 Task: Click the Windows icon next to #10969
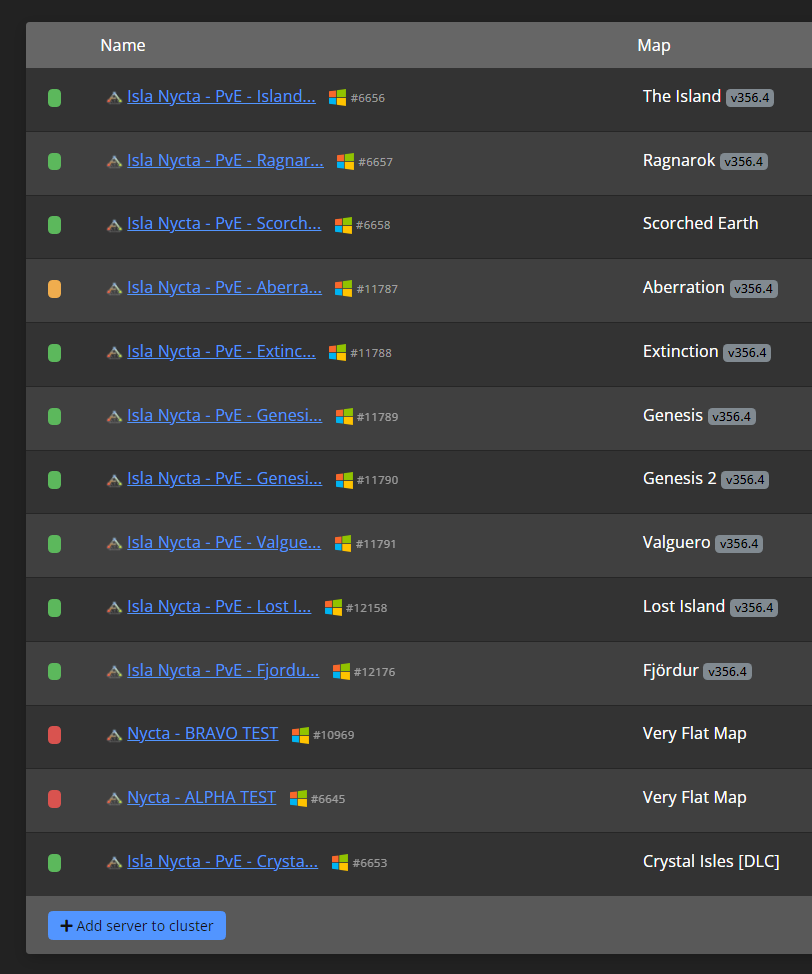point(299,734)
